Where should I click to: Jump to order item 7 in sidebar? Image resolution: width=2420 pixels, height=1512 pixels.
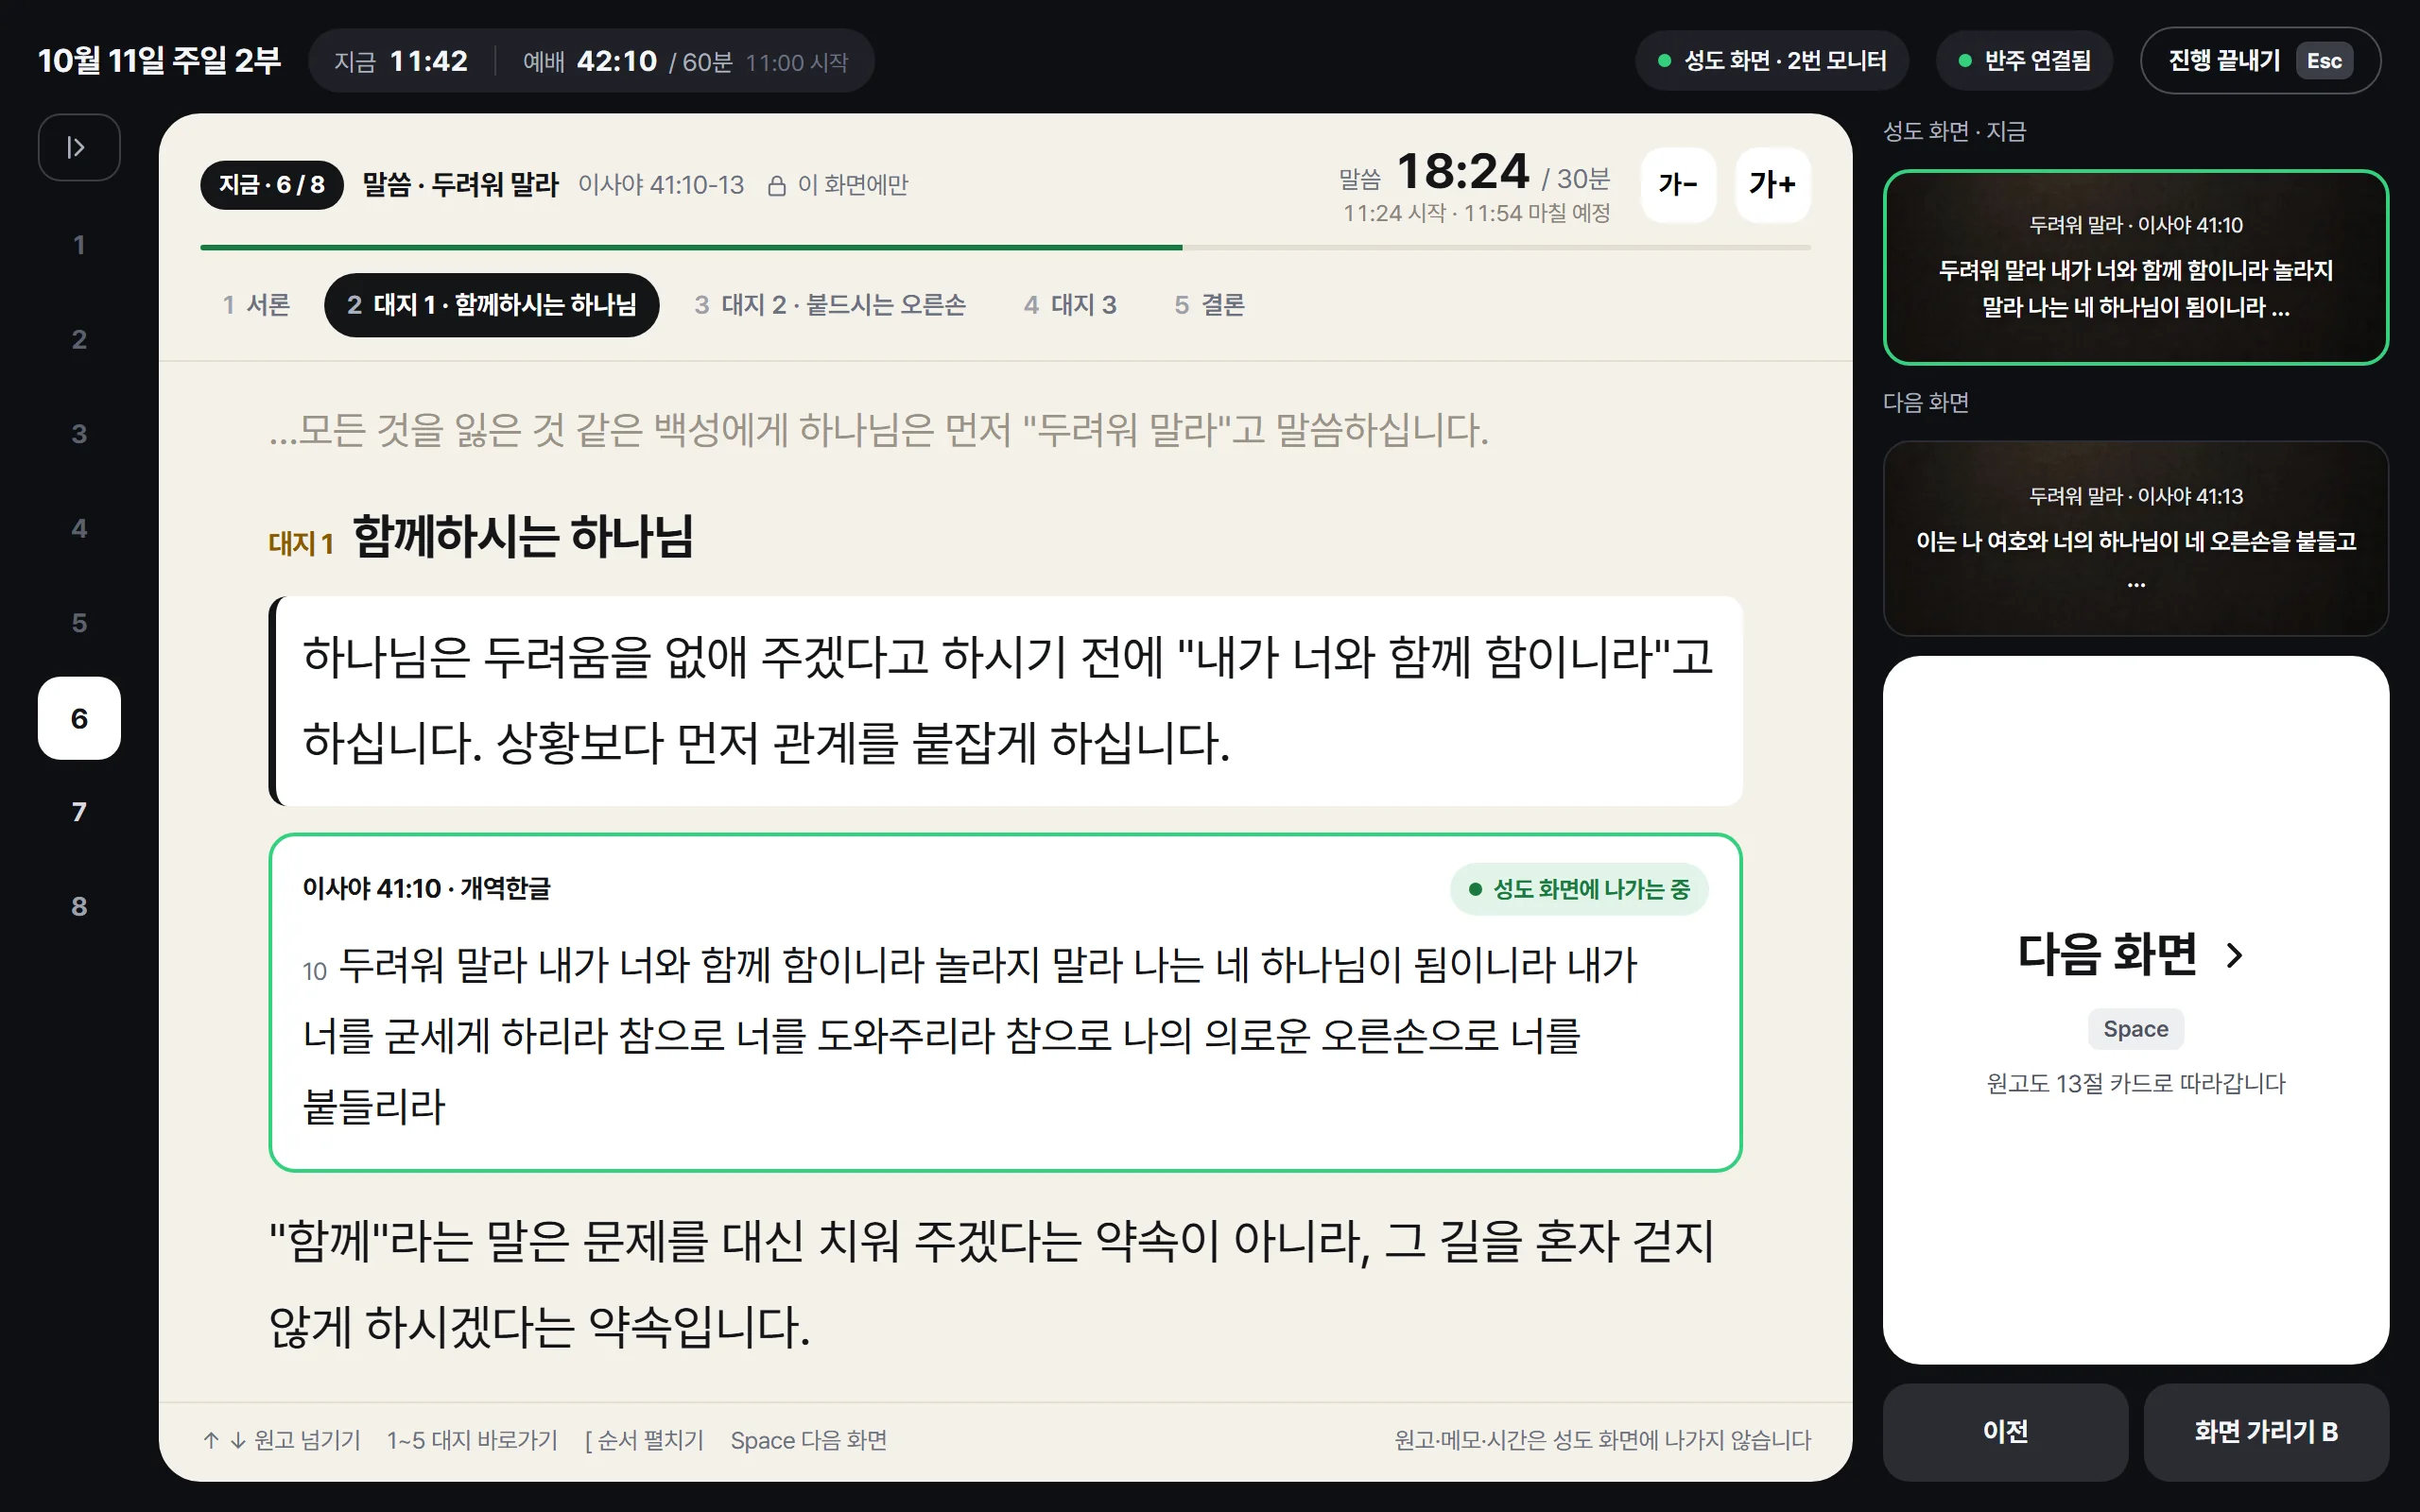(79, 812)
